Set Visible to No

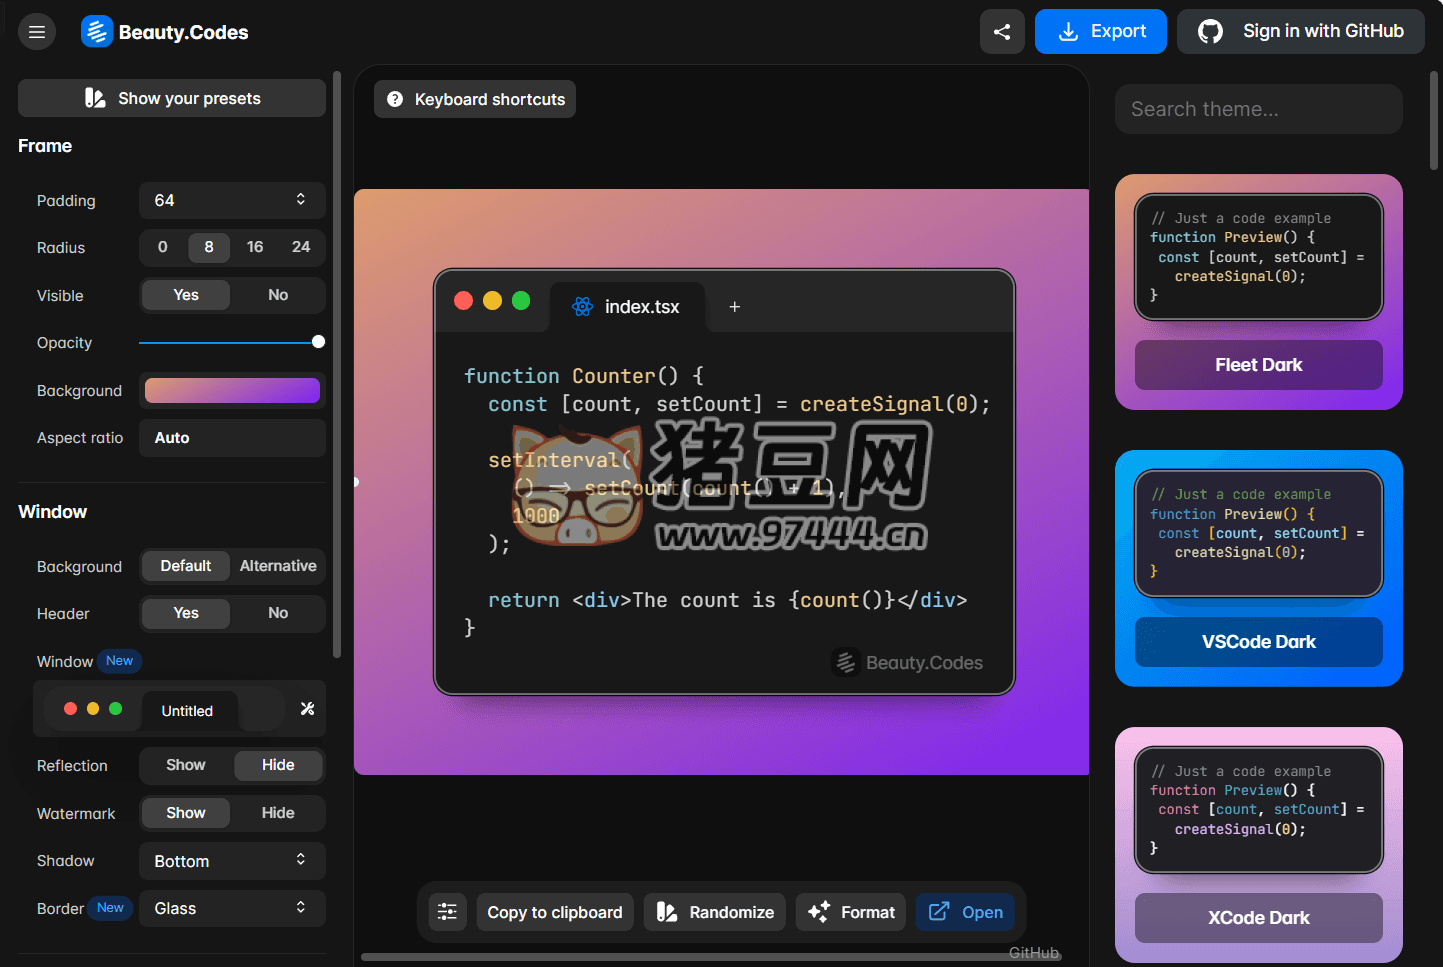tap(278, 295)
